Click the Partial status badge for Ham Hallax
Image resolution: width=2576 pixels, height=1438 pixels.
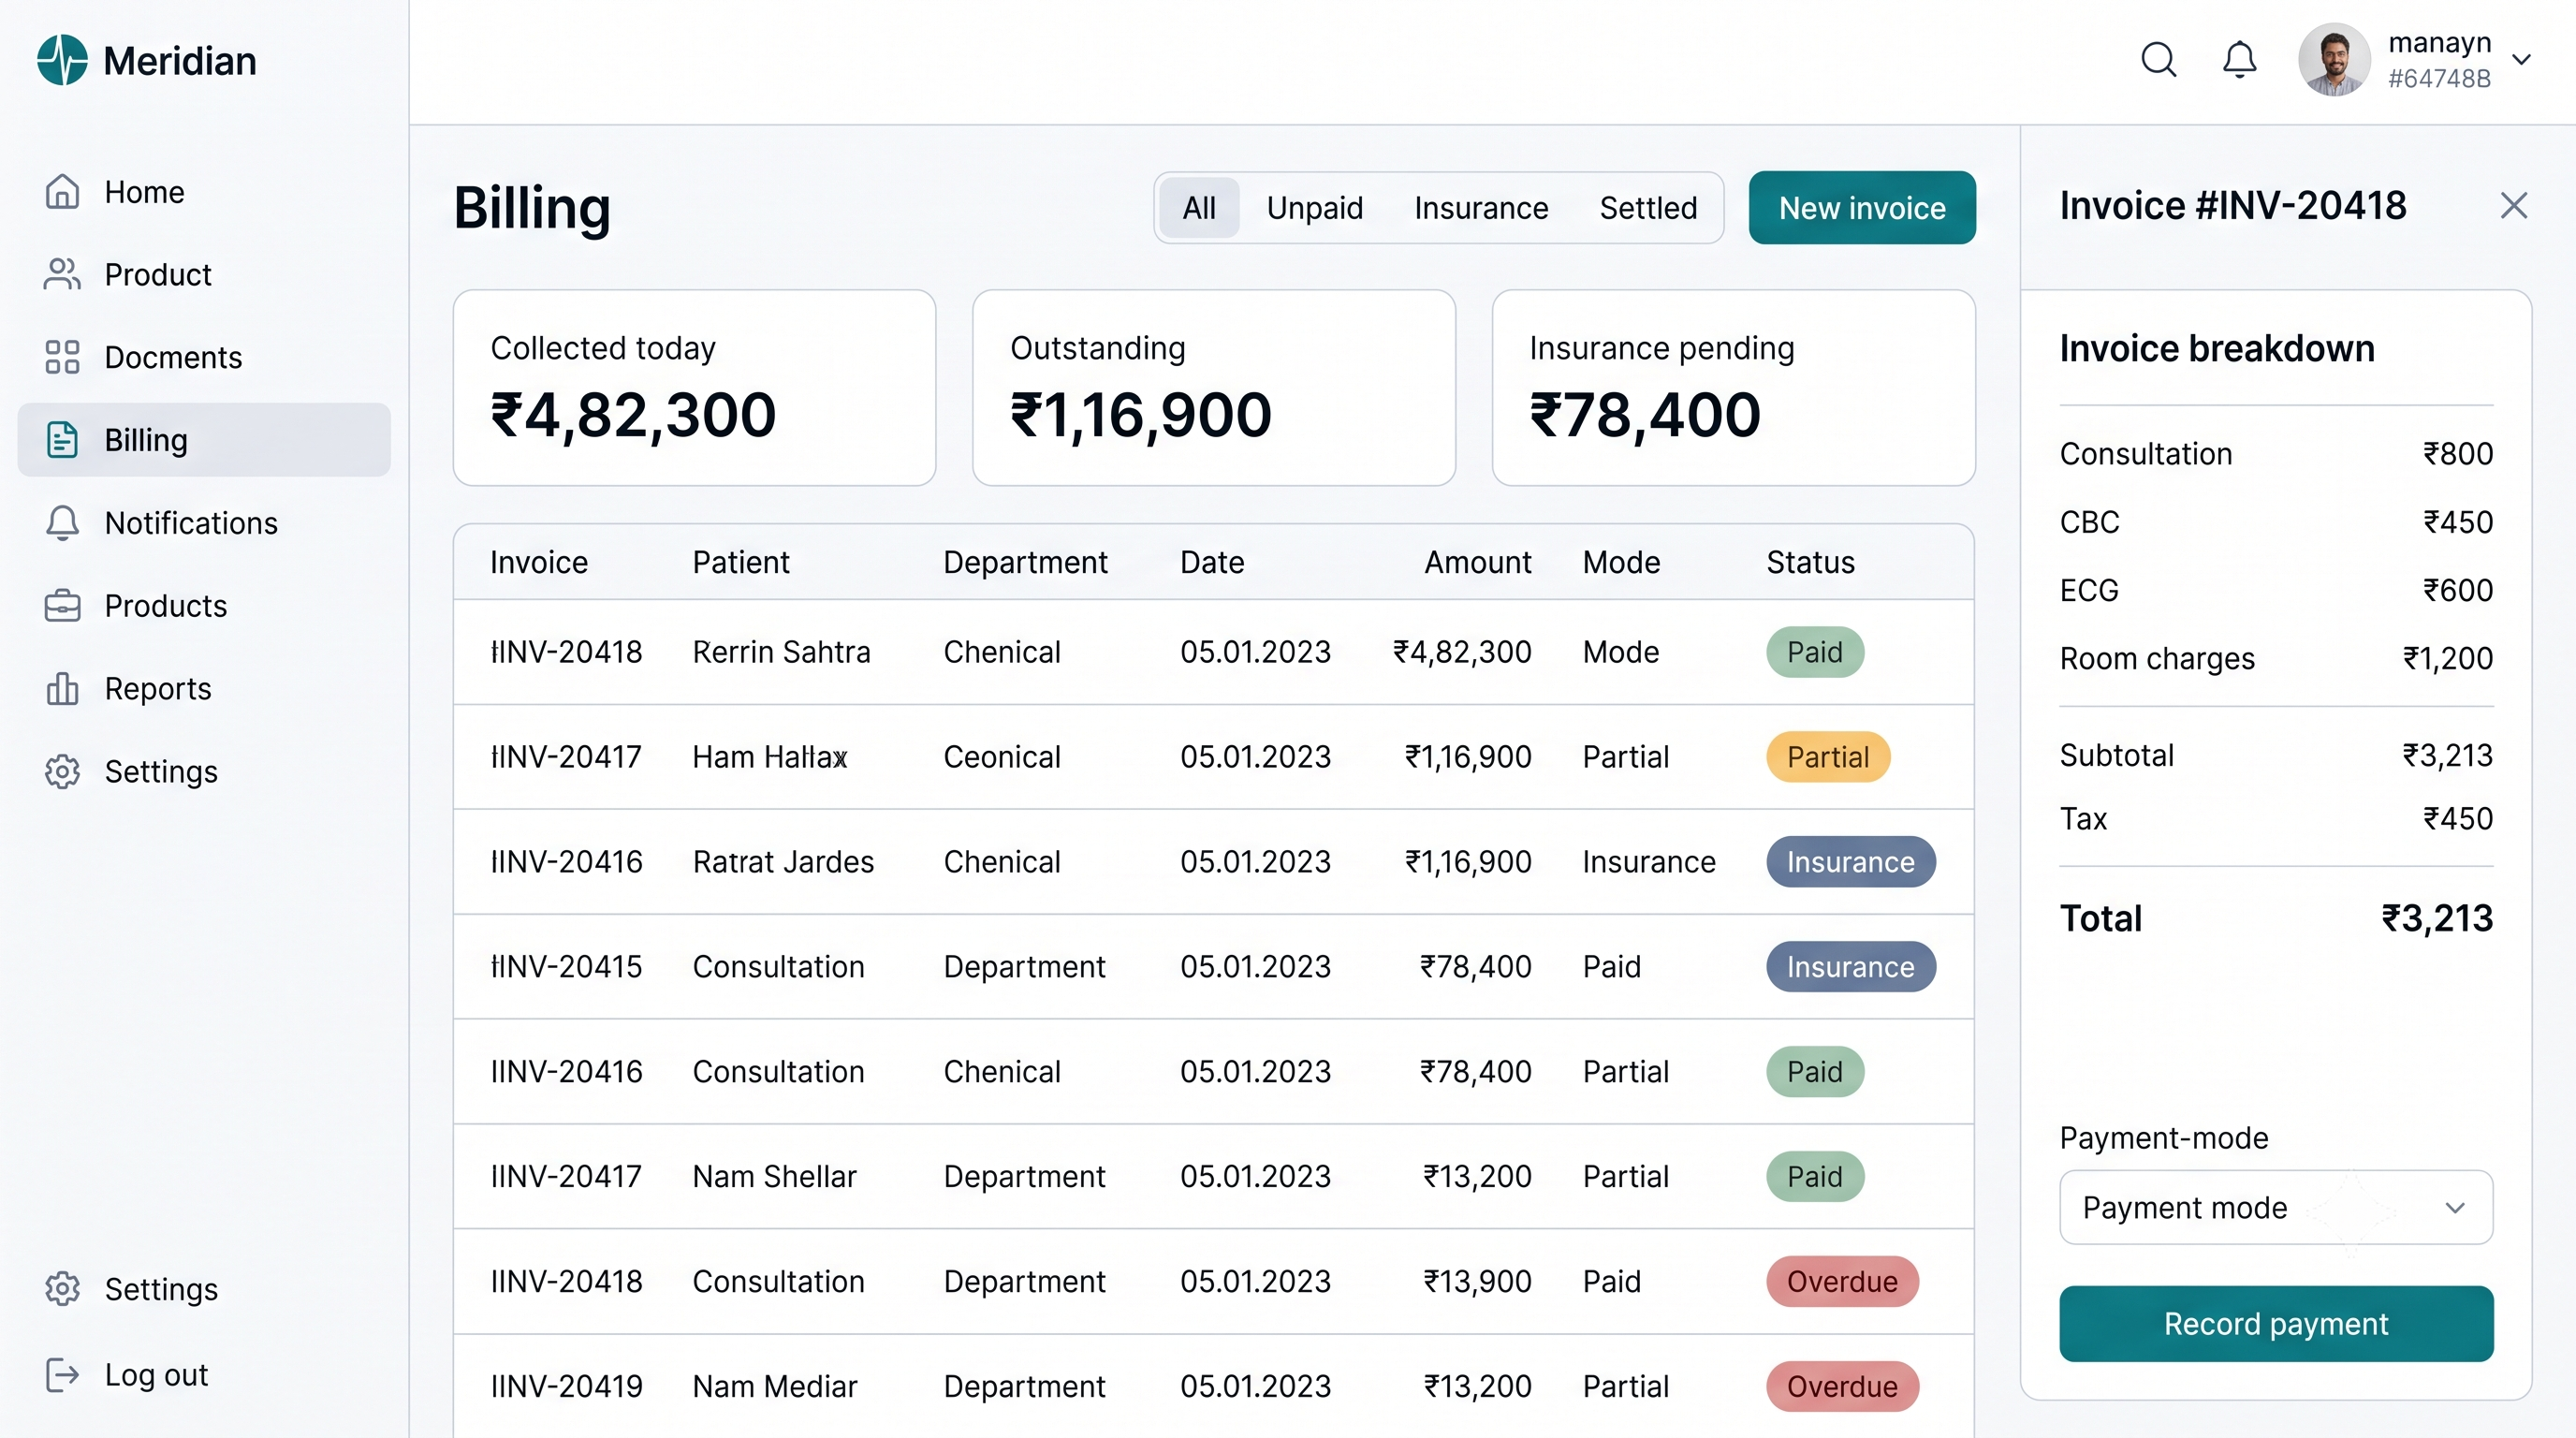pyautogui.click(x=1827, y=757)
